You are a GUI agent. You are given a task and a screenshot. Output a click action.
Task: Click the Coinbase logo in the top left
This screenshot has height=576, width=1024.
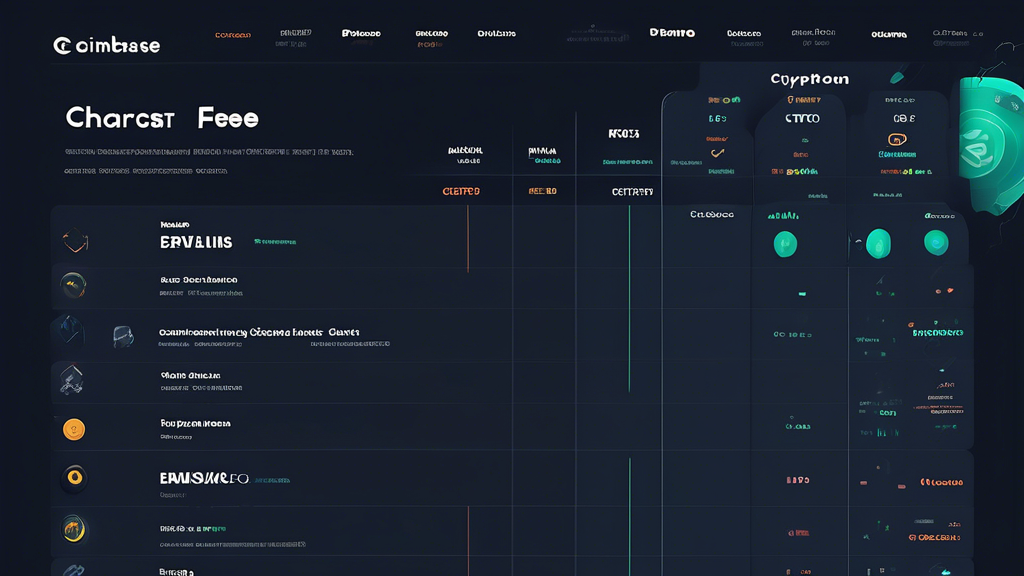[x=107, y=43]
